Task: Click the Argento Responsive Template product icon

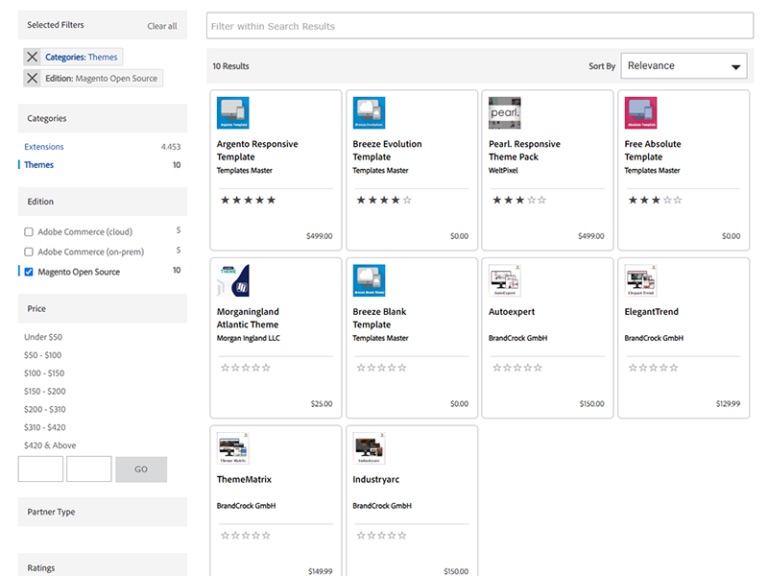Action: 233,113
